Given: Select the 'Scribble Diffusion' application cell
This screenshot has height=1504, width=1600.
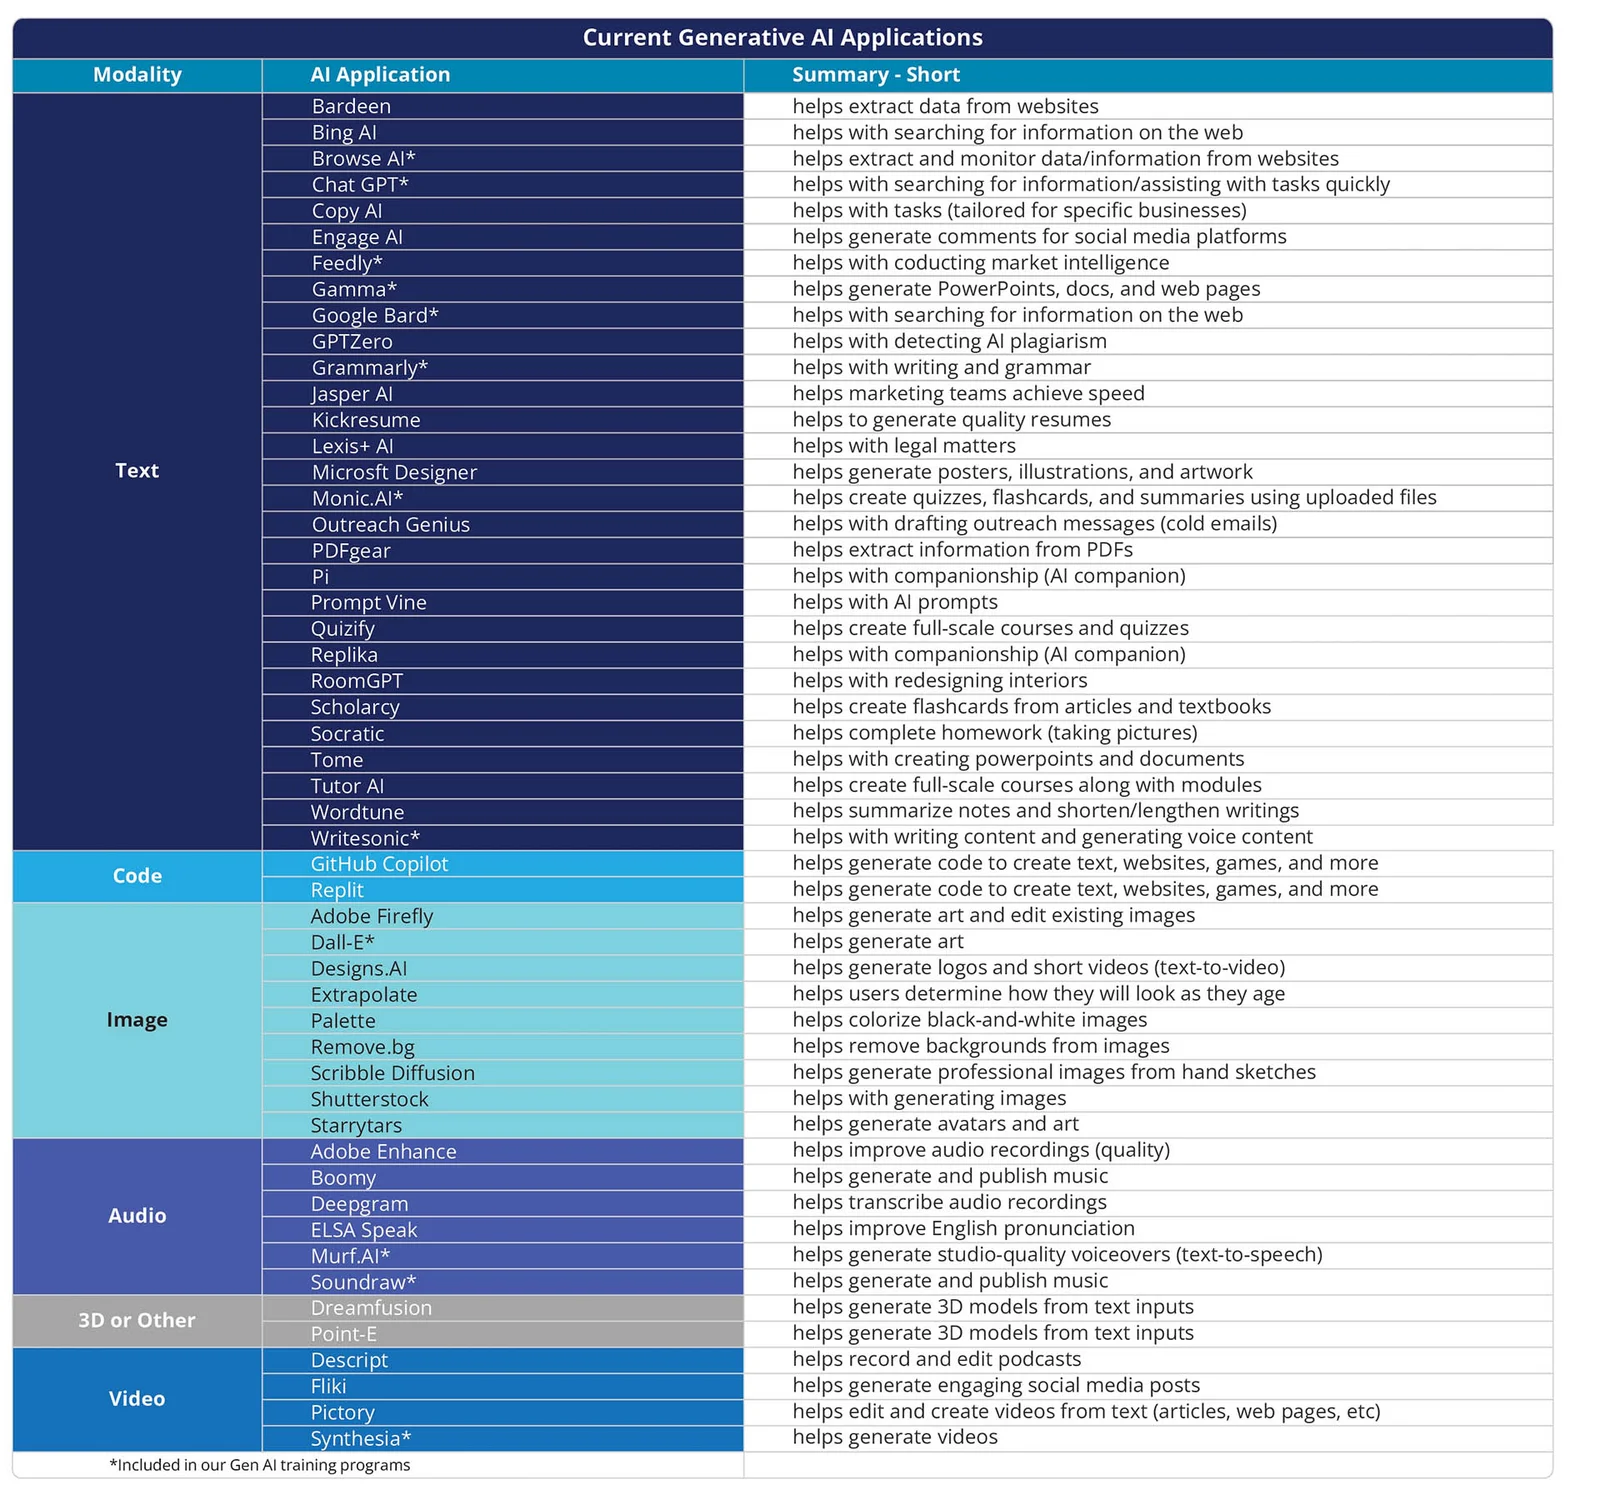Looking at the screenshot, I should click(x=503, y=1072).
